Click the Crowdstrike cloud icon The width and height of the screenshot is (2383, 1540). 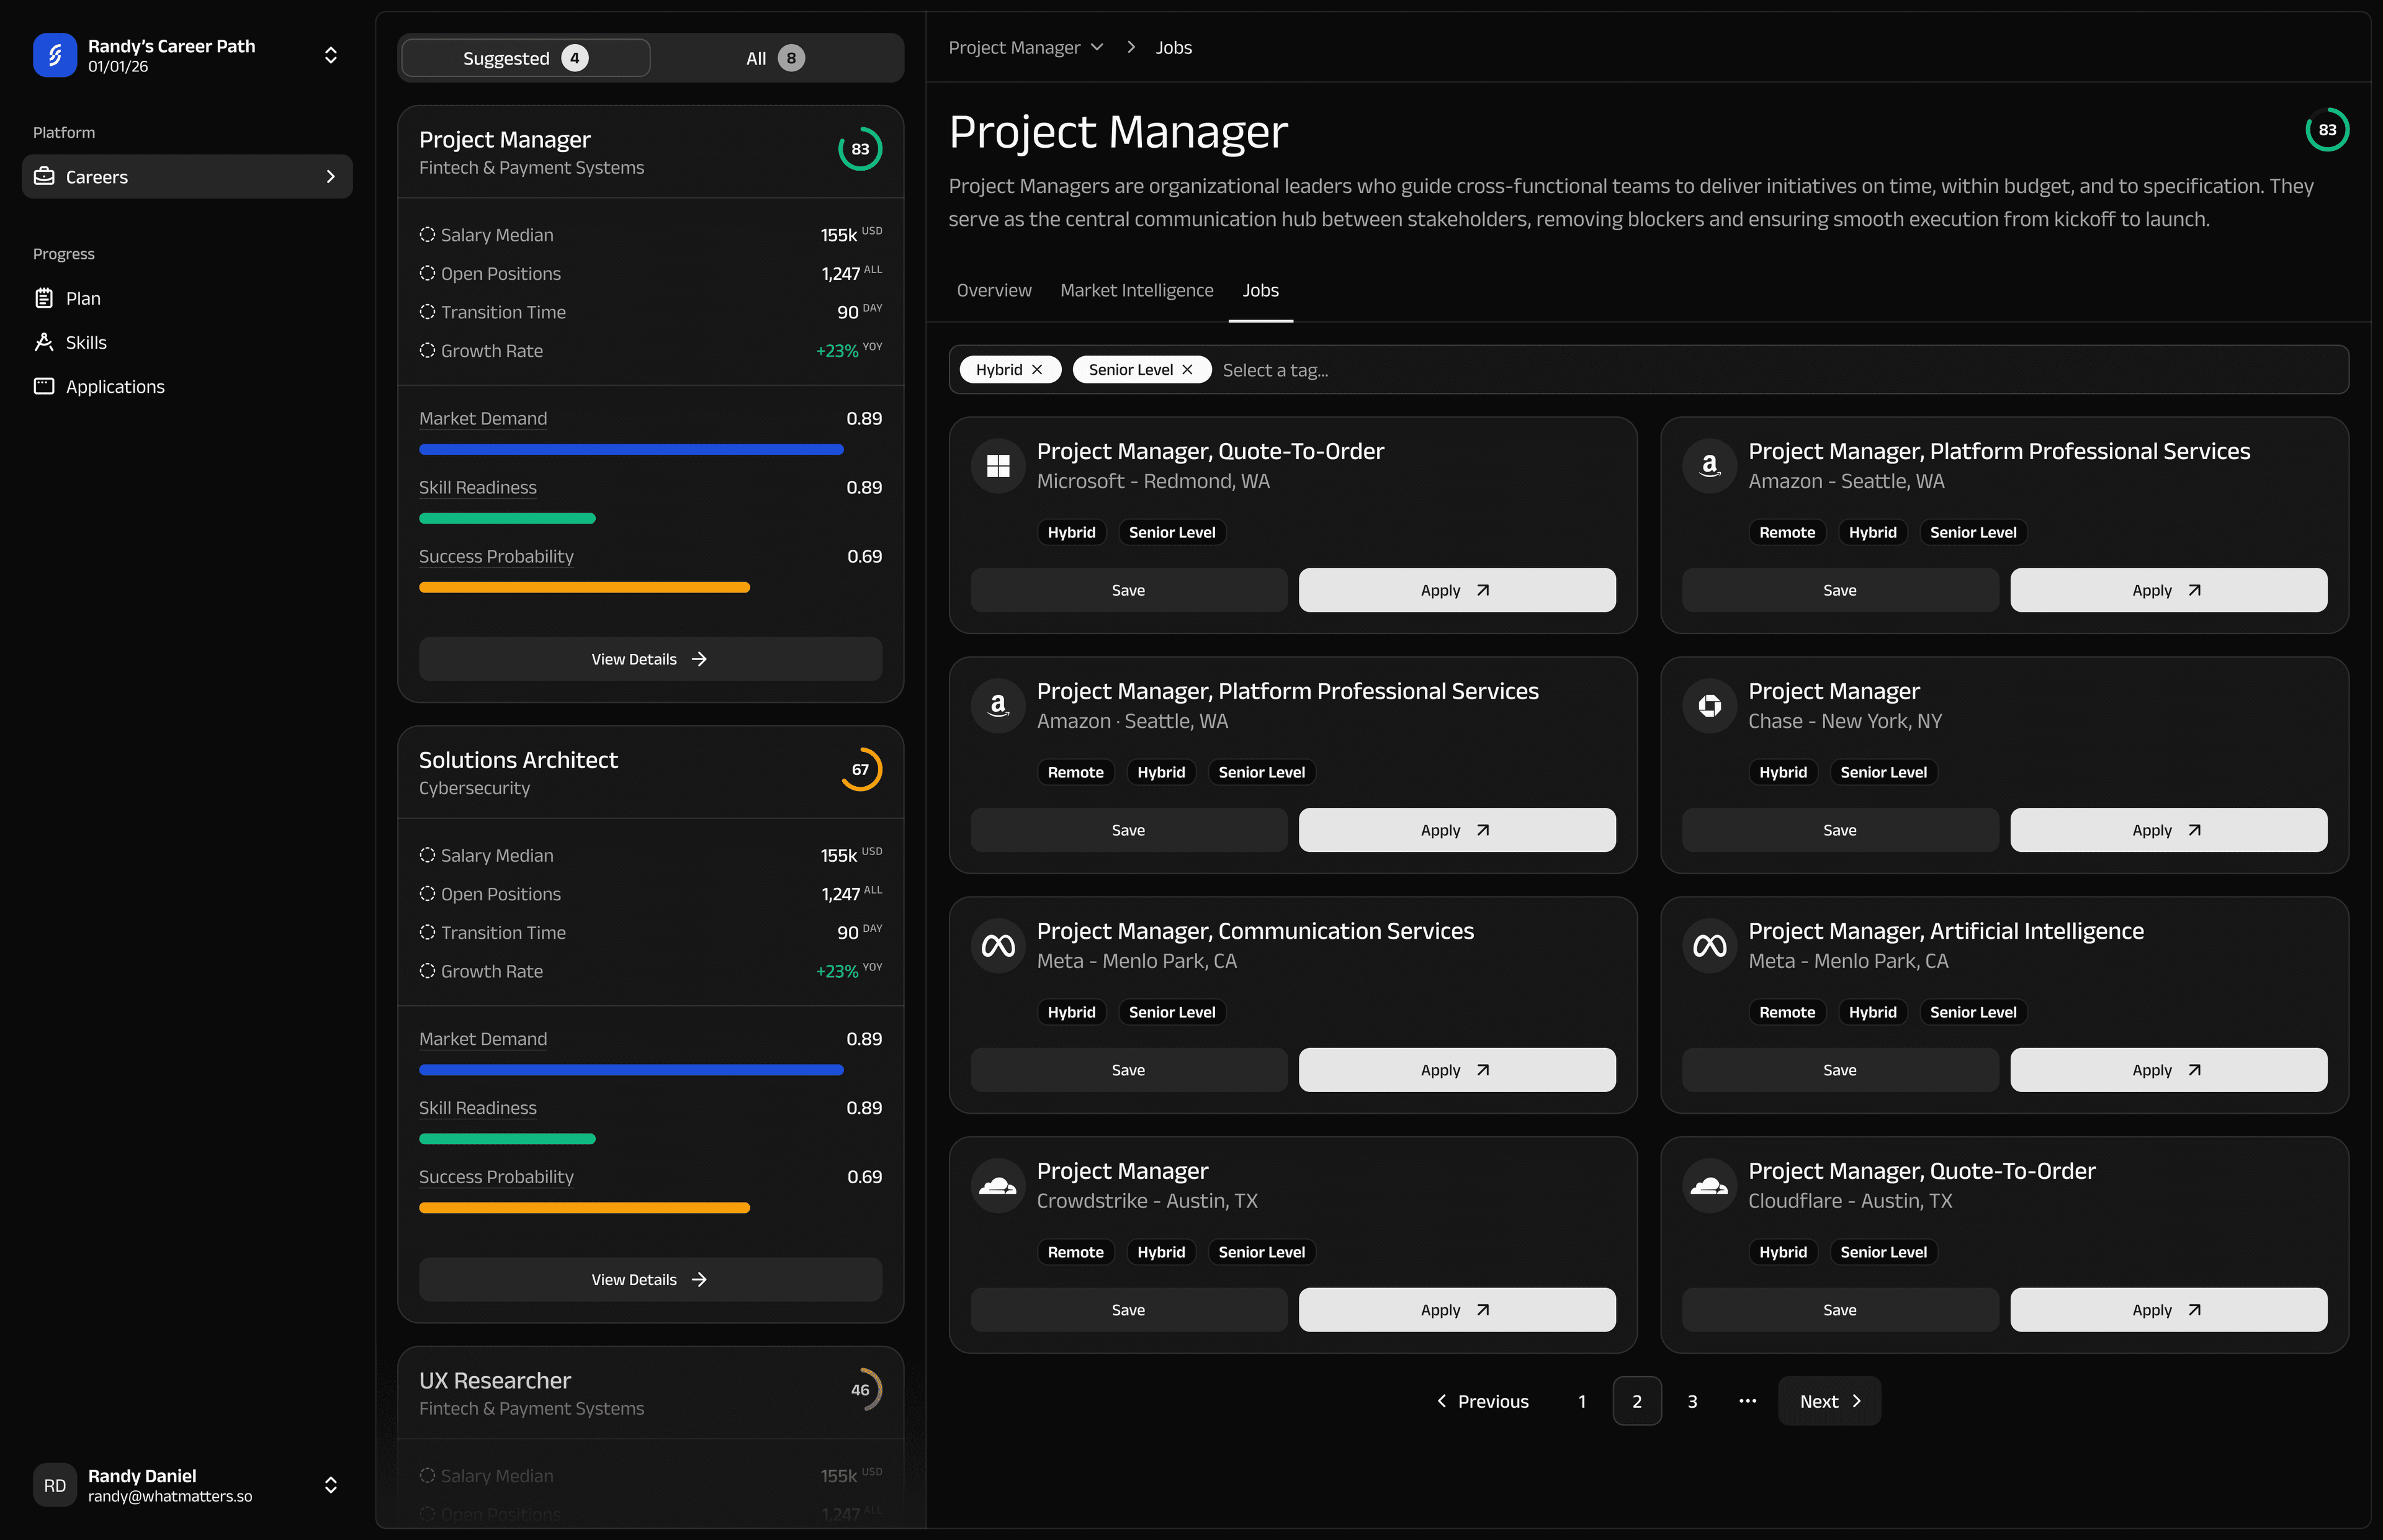(x=998, y=1185)
